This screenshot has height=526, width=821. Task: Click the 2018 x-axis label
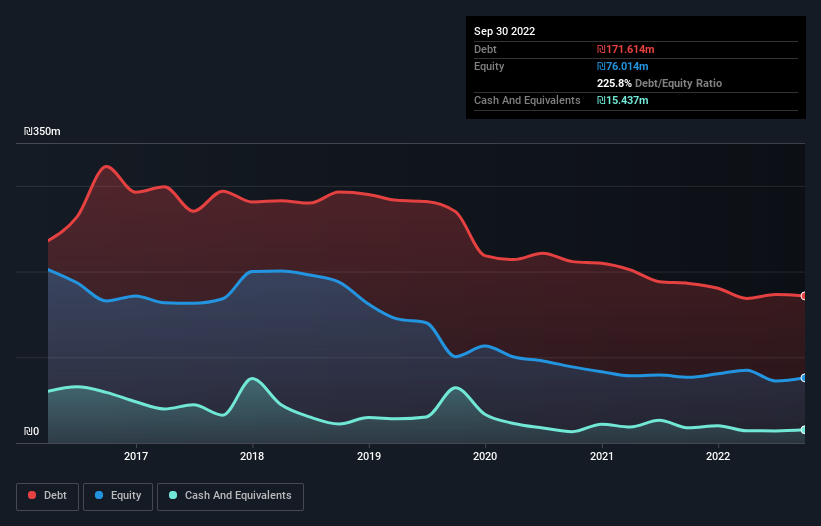click(x=252, y=456)
